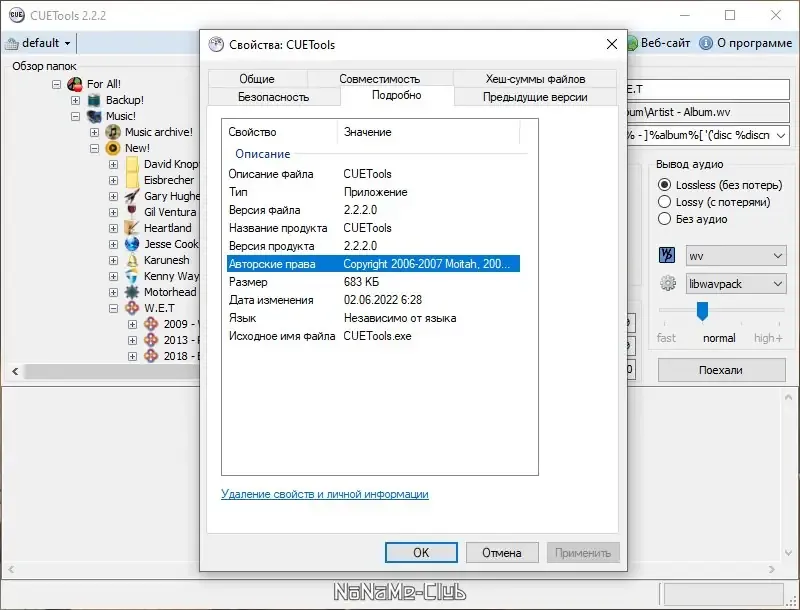The height and width of the screenshot is (610, 800).
Task: Open encoder settings gear icon
Action: click(x=667, y=283)
